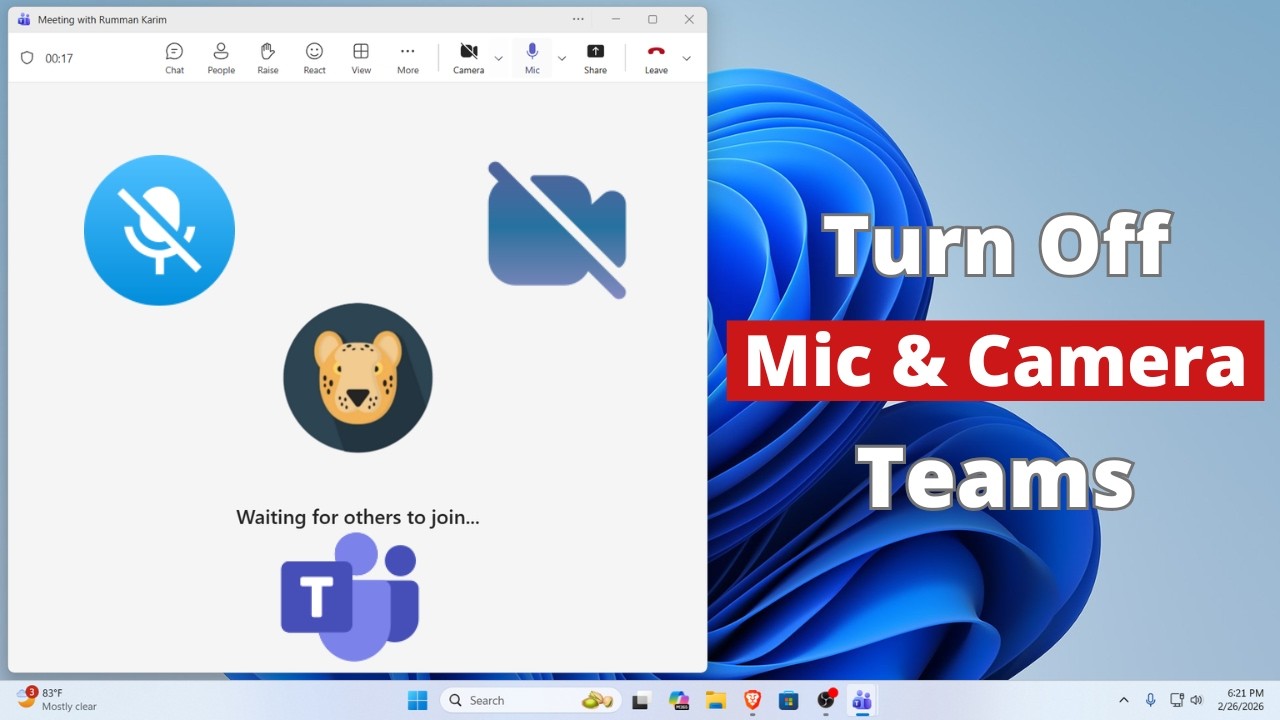The height and width of the screenshot is (720, 1280).
Task: Launch Microsoft 365 Copilot from taskbar
Action: point(679,700)
